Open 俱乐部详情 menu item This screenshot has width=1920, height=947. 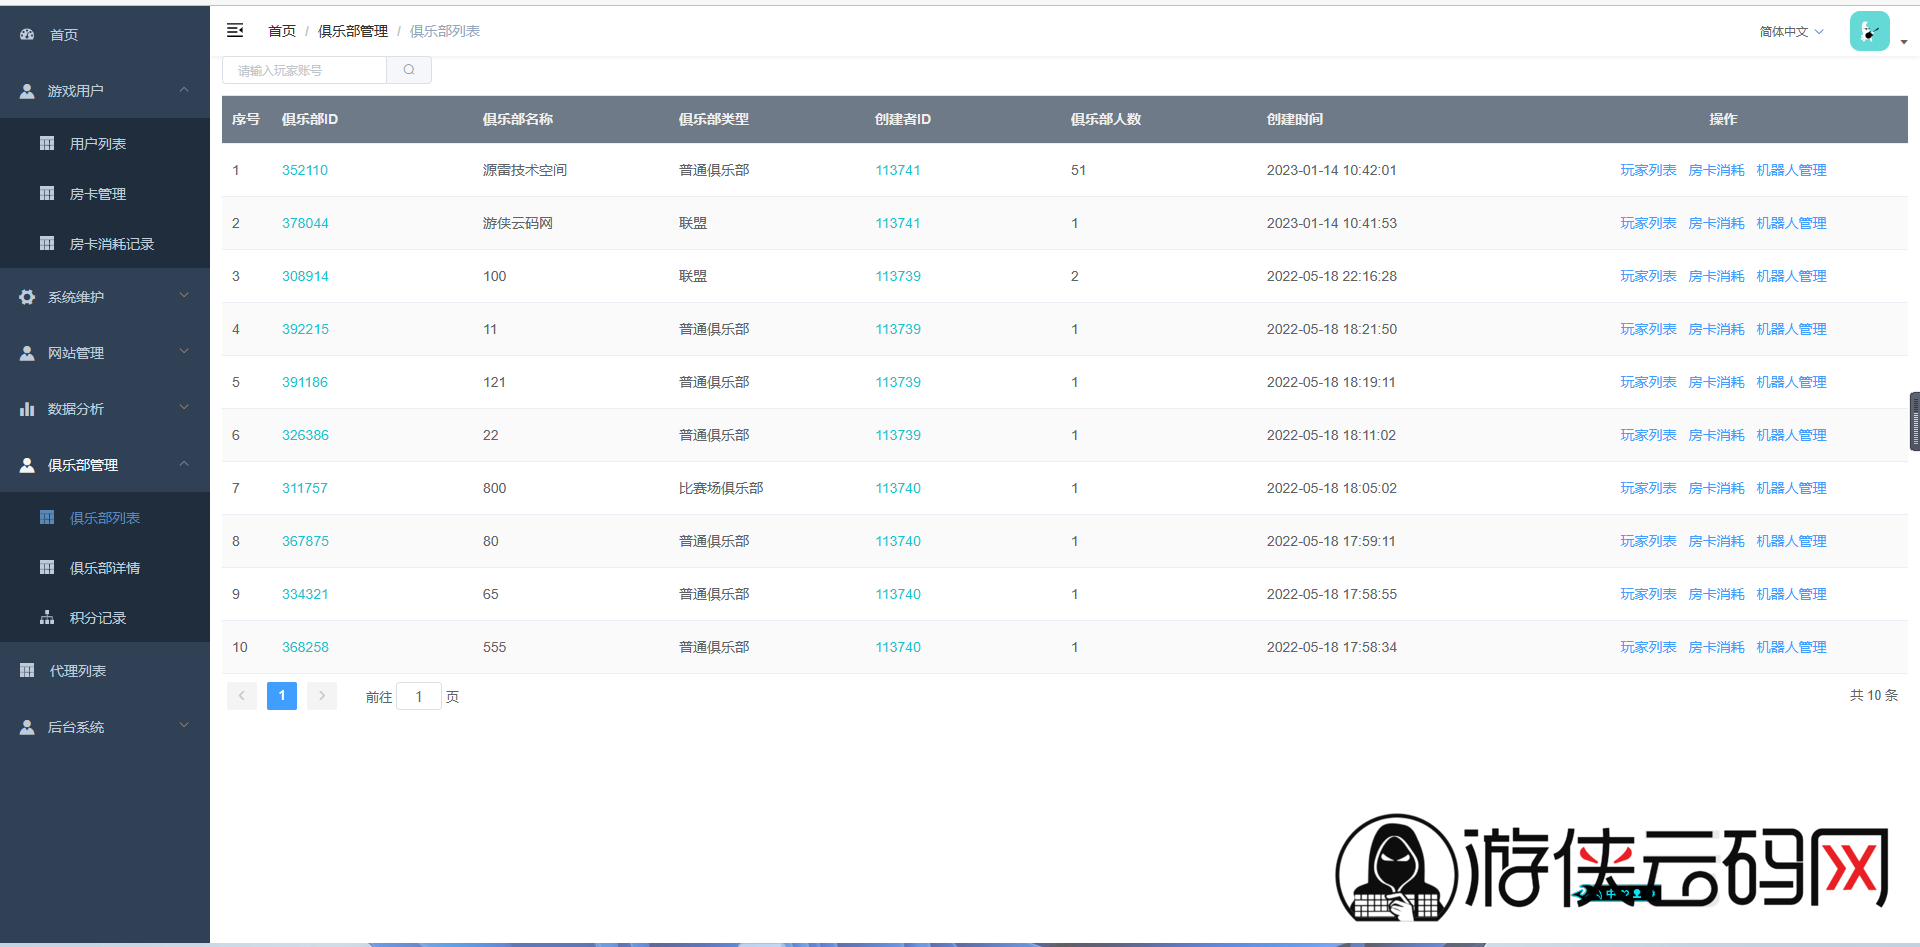(105, 568)
